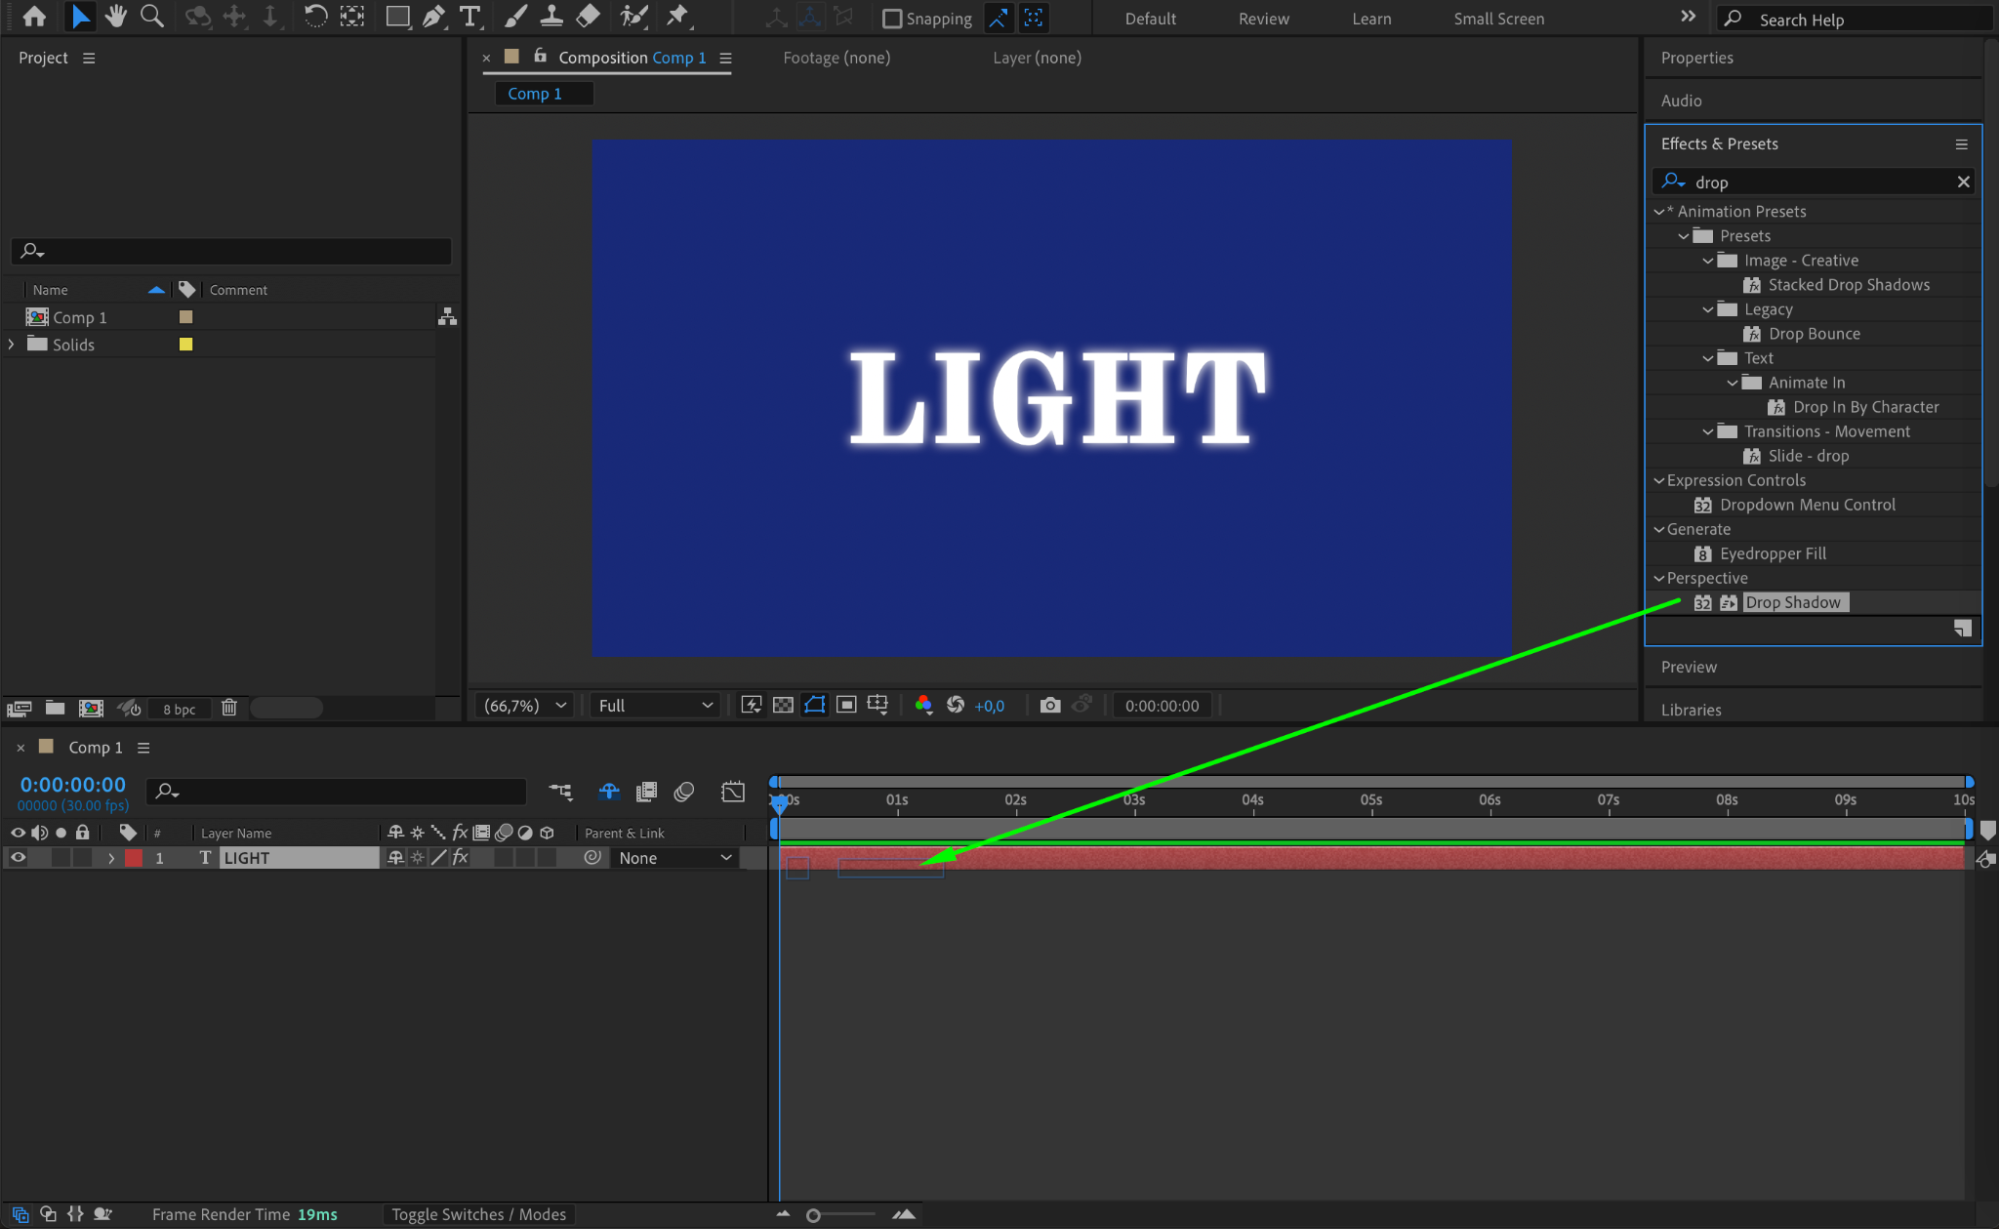Select the Drop Shadow effect
Screen dimensions: 1999x1229
(1792, 602)
